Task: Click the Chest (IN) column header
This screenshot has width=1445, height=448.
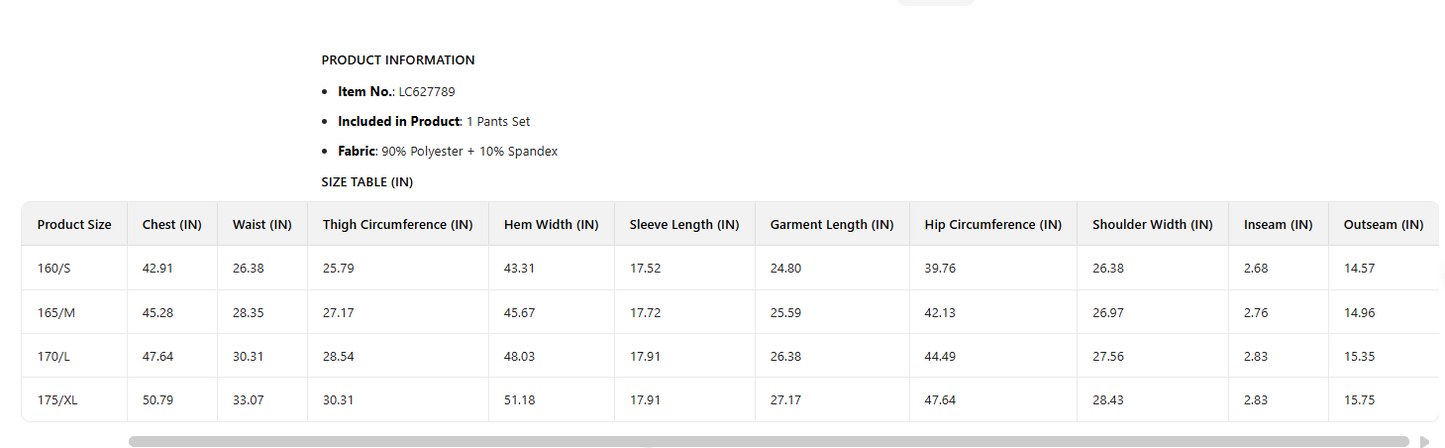Action: pos(172,225)
